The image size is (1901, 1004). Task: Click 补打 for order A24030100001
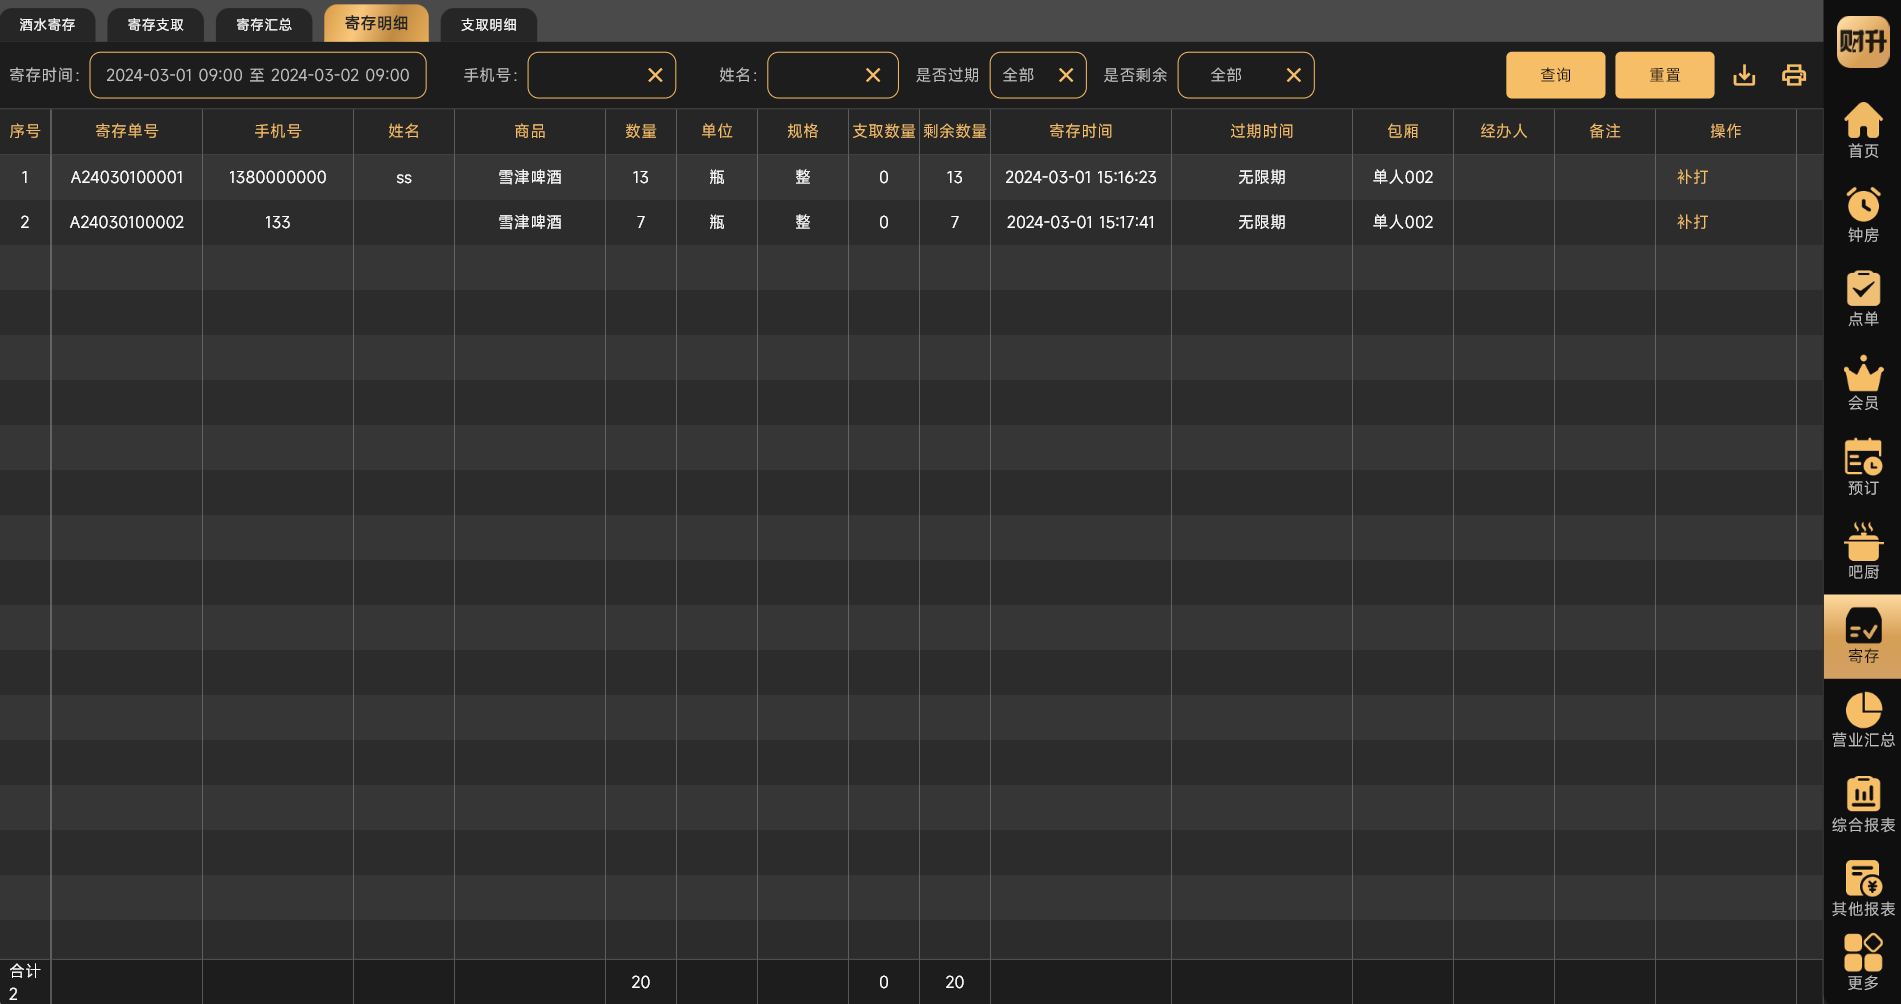pos(1692,177)
